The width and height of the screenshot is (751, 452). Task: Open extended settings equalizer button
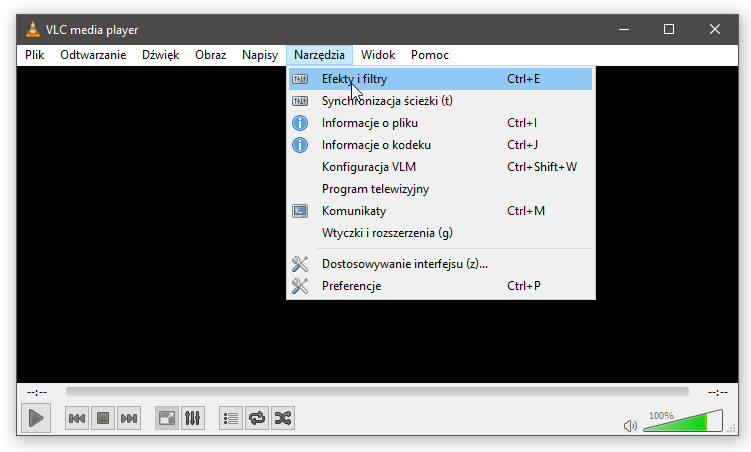click(193, 418)
